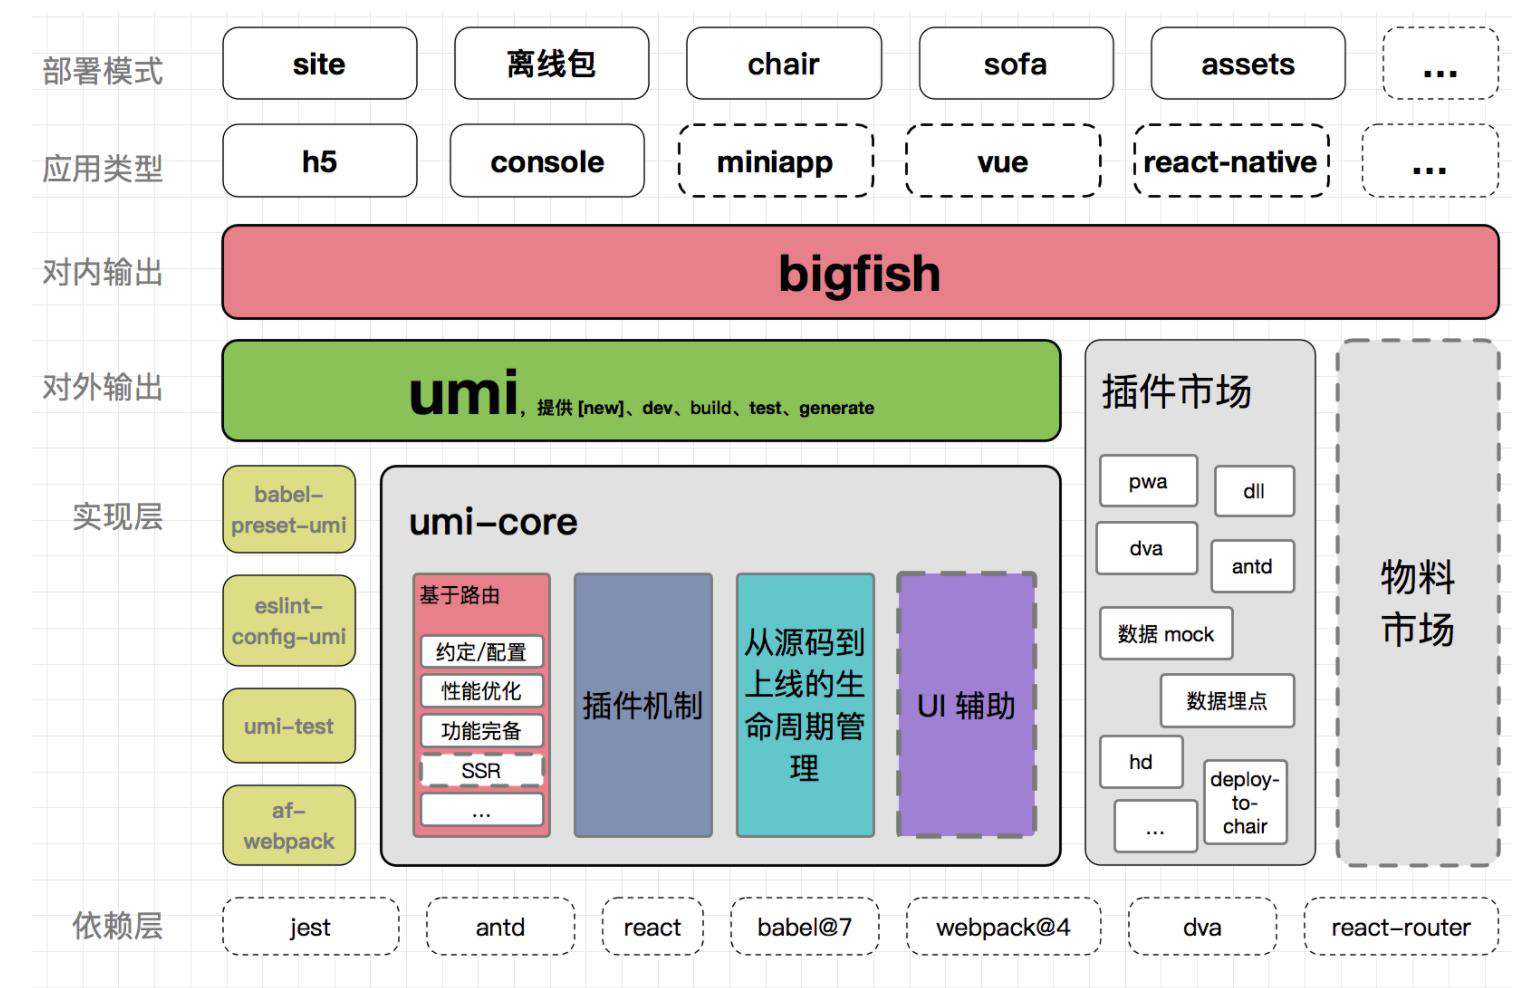Click the dashed vue box
1530x988 pixels.
[x=1003, y=160]
